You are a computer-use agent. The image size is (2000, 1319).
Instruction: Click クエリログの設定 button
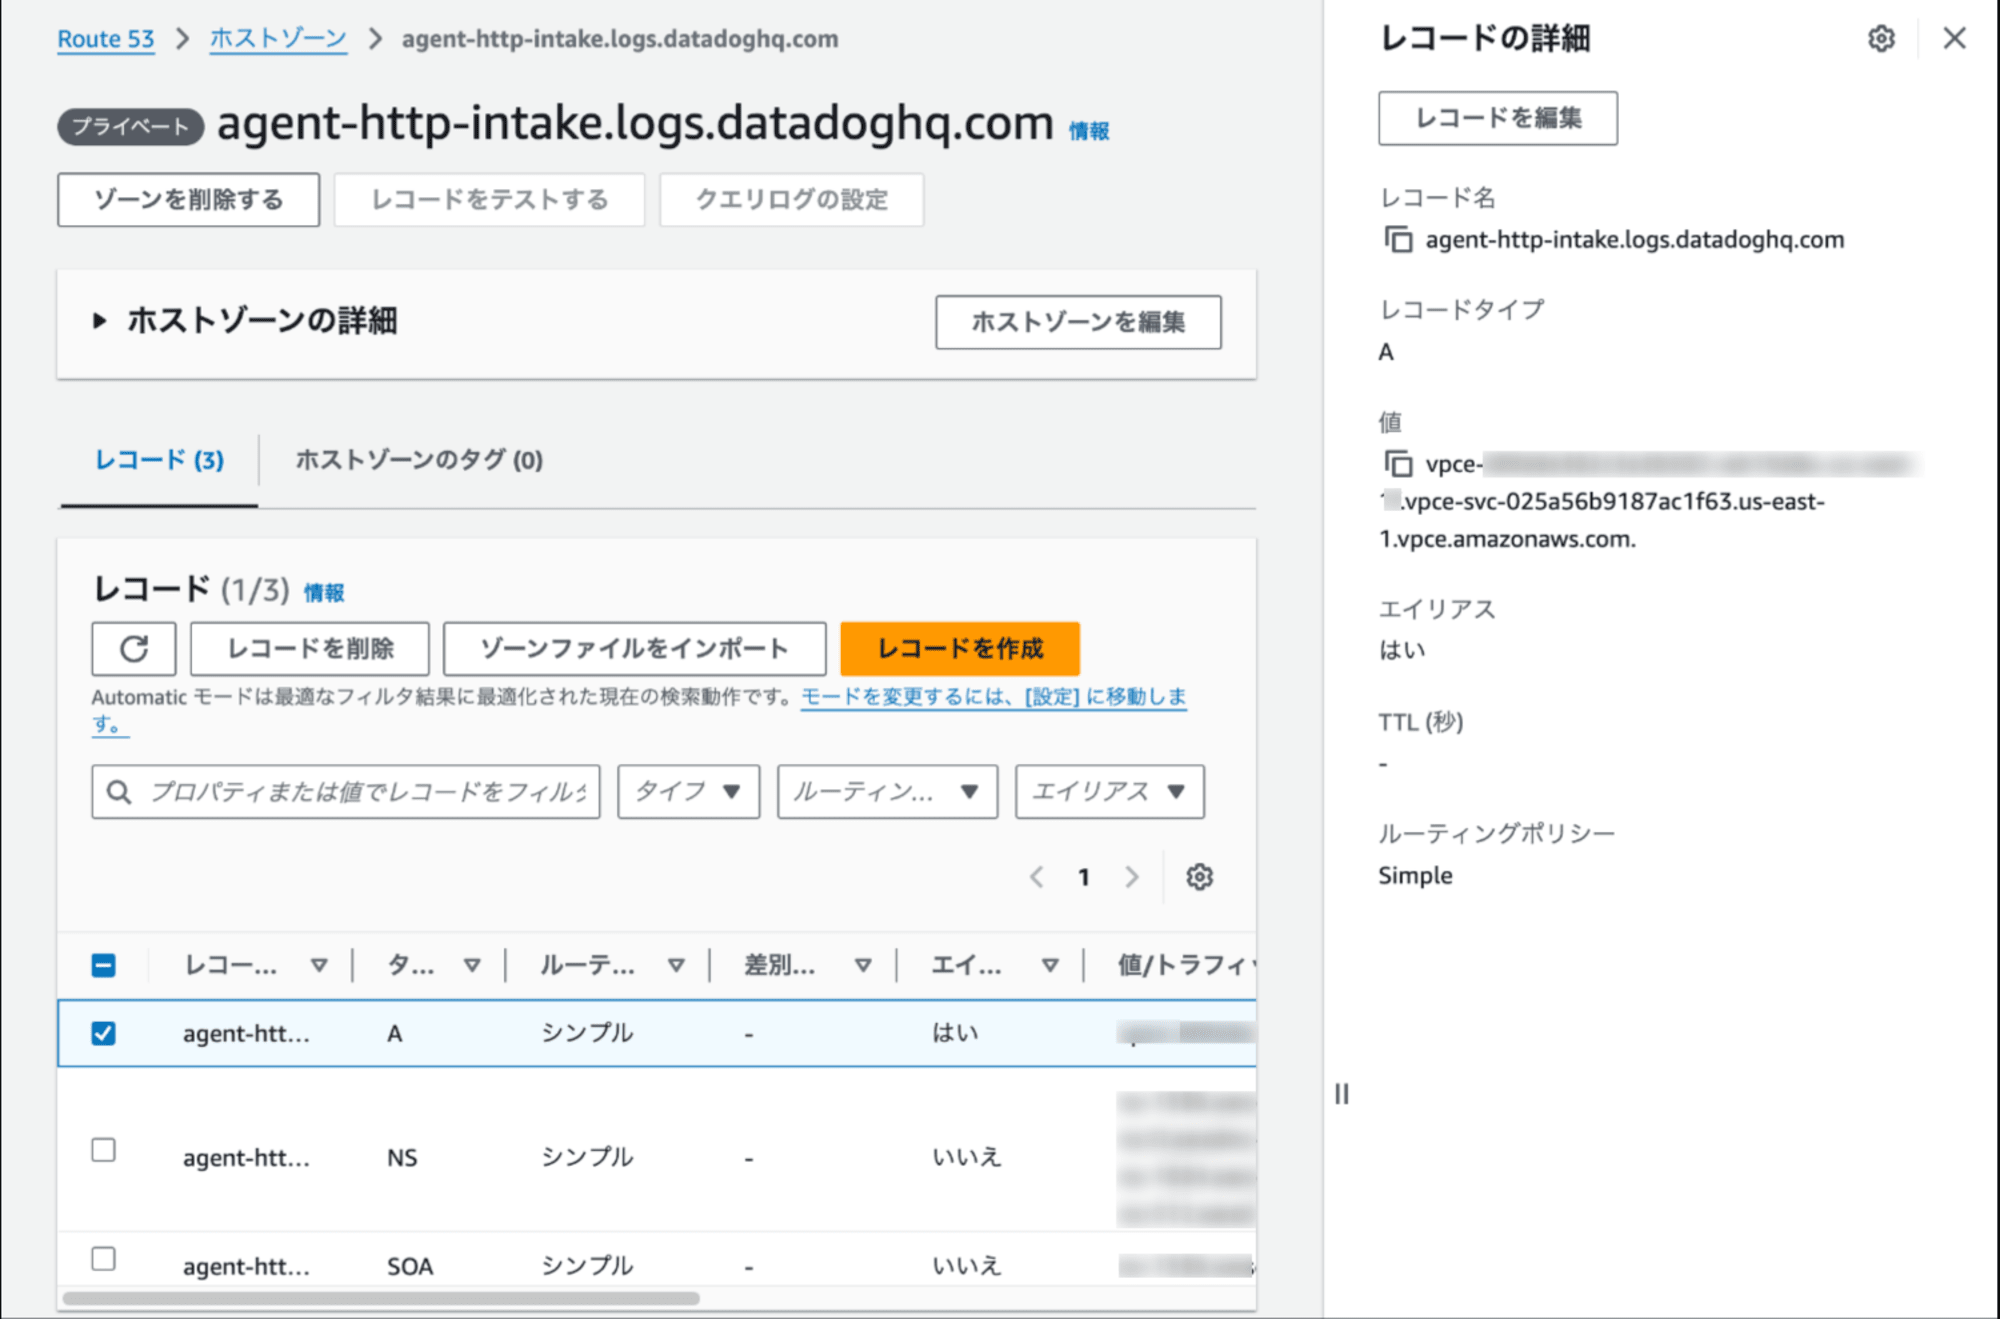point(791,200)
